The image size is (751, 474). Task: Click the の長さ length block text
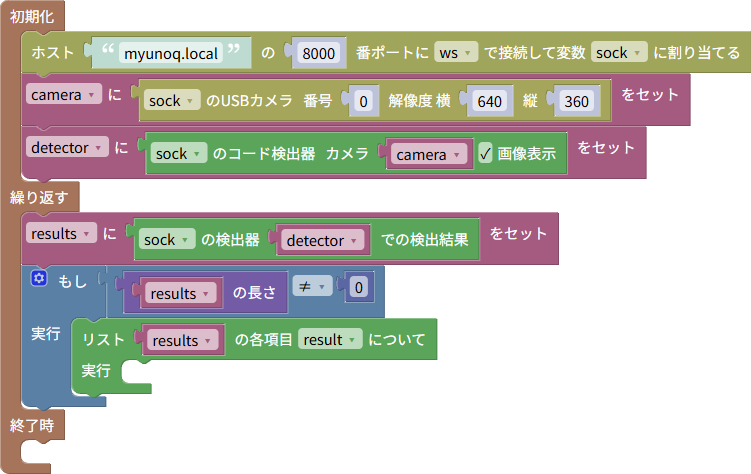tap(254, 292)
